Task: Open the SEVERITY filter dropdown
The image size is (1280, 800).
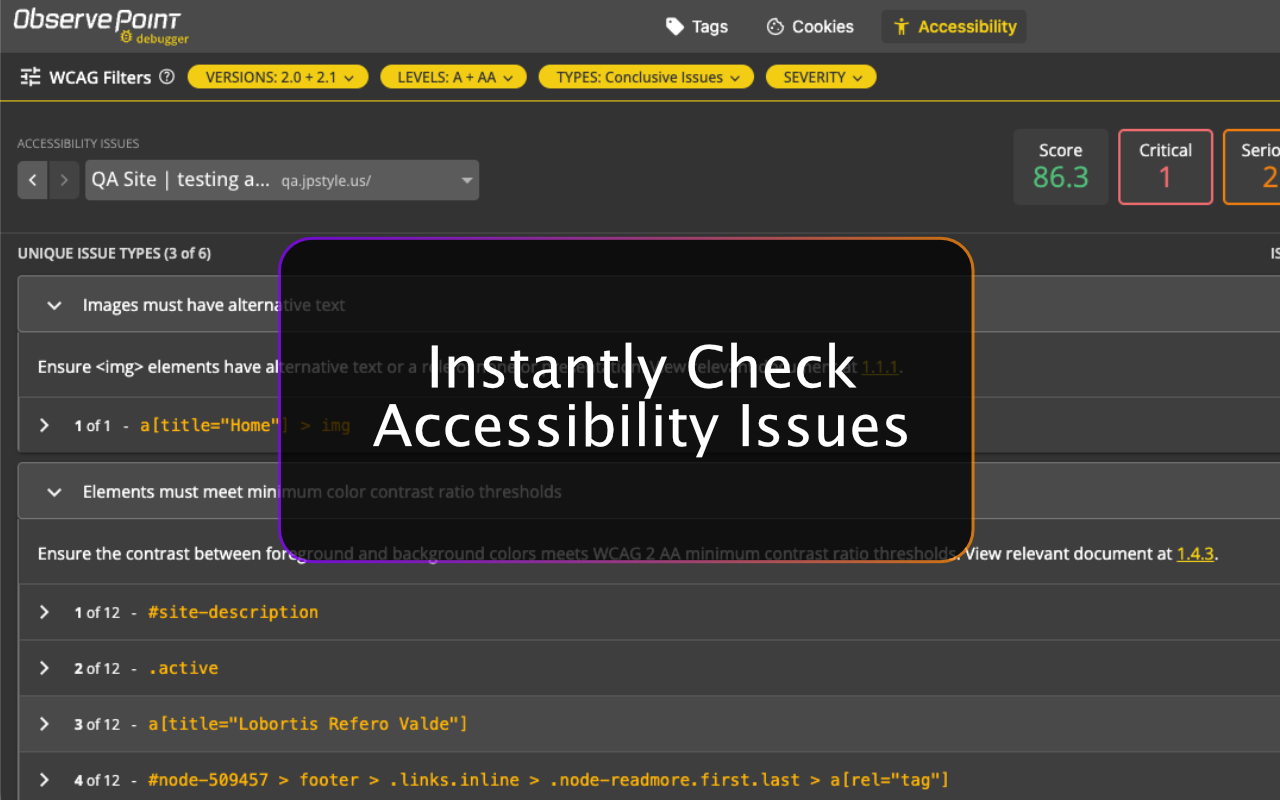Action: click(821, 77)
